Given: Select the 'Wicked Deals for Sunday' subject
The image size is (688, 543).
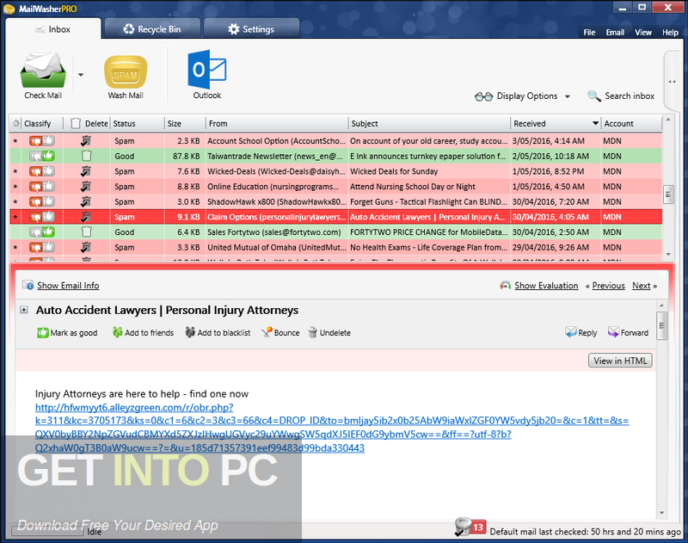Looking at the screenshot, I should click(x=394, y=171).
